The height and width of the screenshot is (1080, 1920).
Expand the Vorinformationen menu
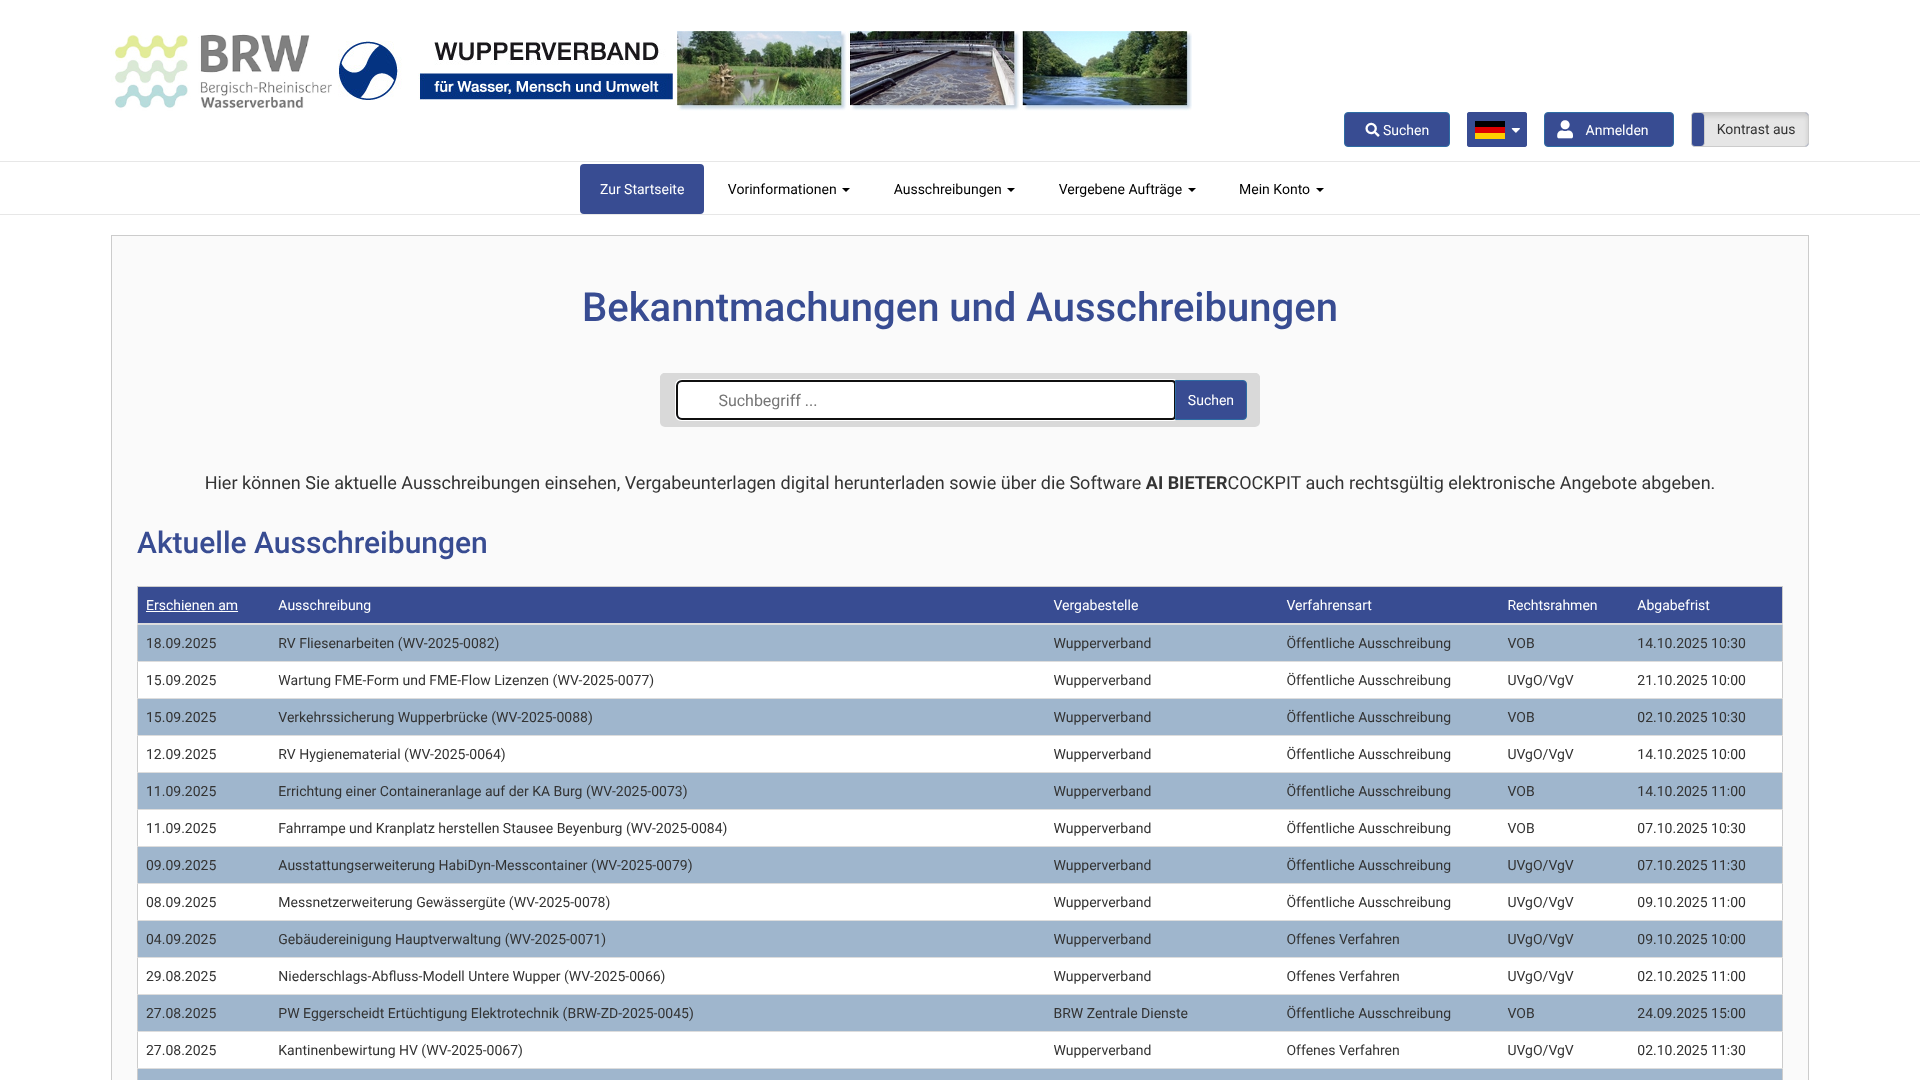click(x=788, y=189)
